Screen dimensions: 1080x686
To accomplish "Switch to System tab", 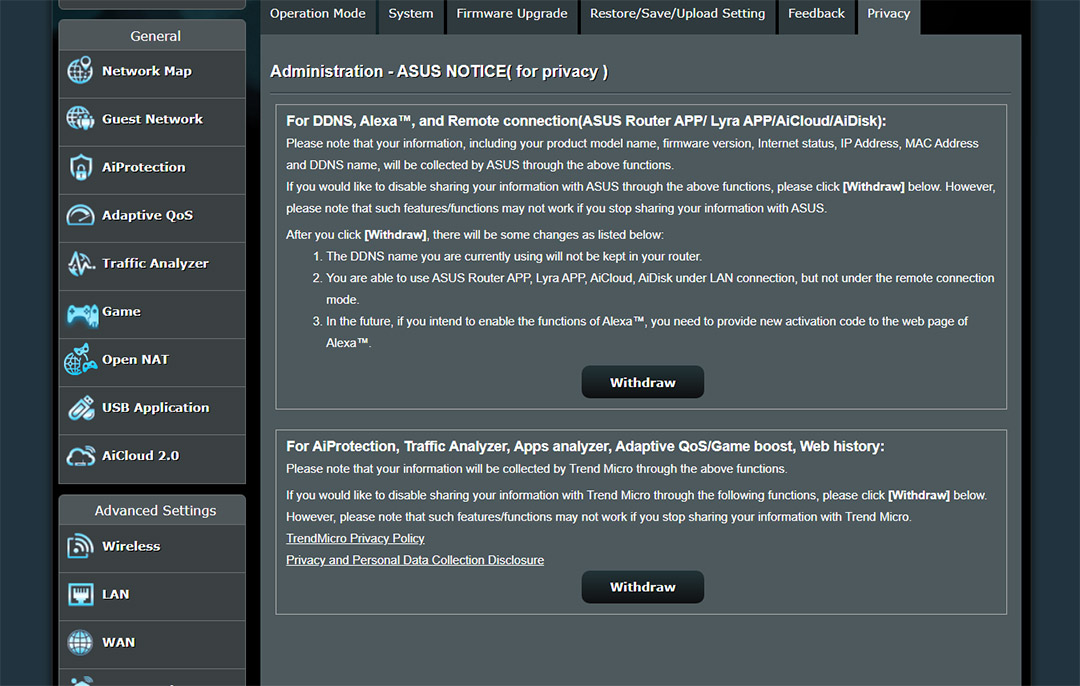I will pos(411,16).
